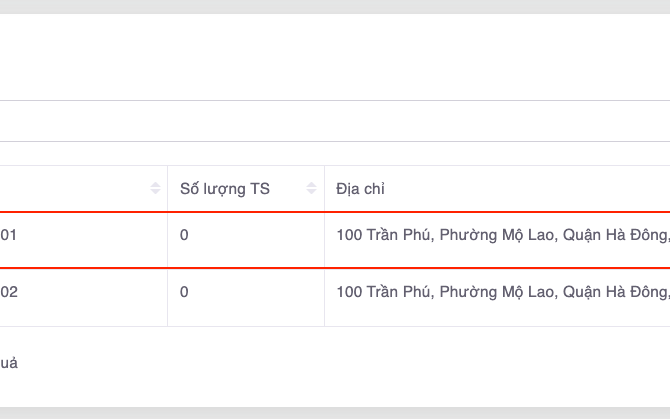
Task: Sort the table by Số lượng TS header label
Action: (224, 189)
